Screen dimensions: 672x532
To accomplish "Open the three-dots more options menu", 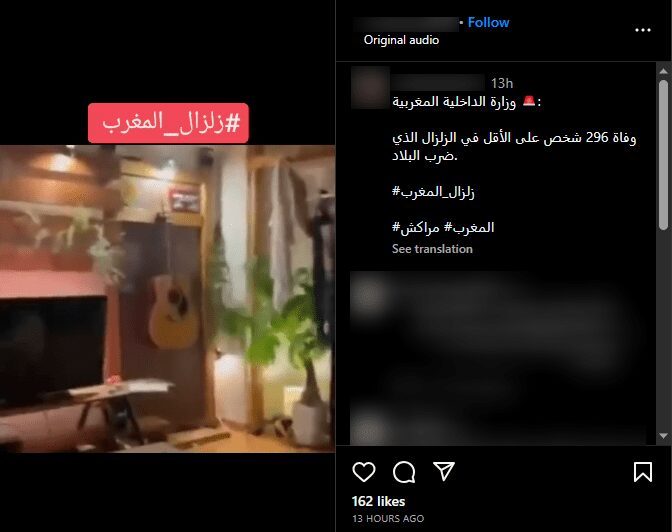I will (643, 30).
